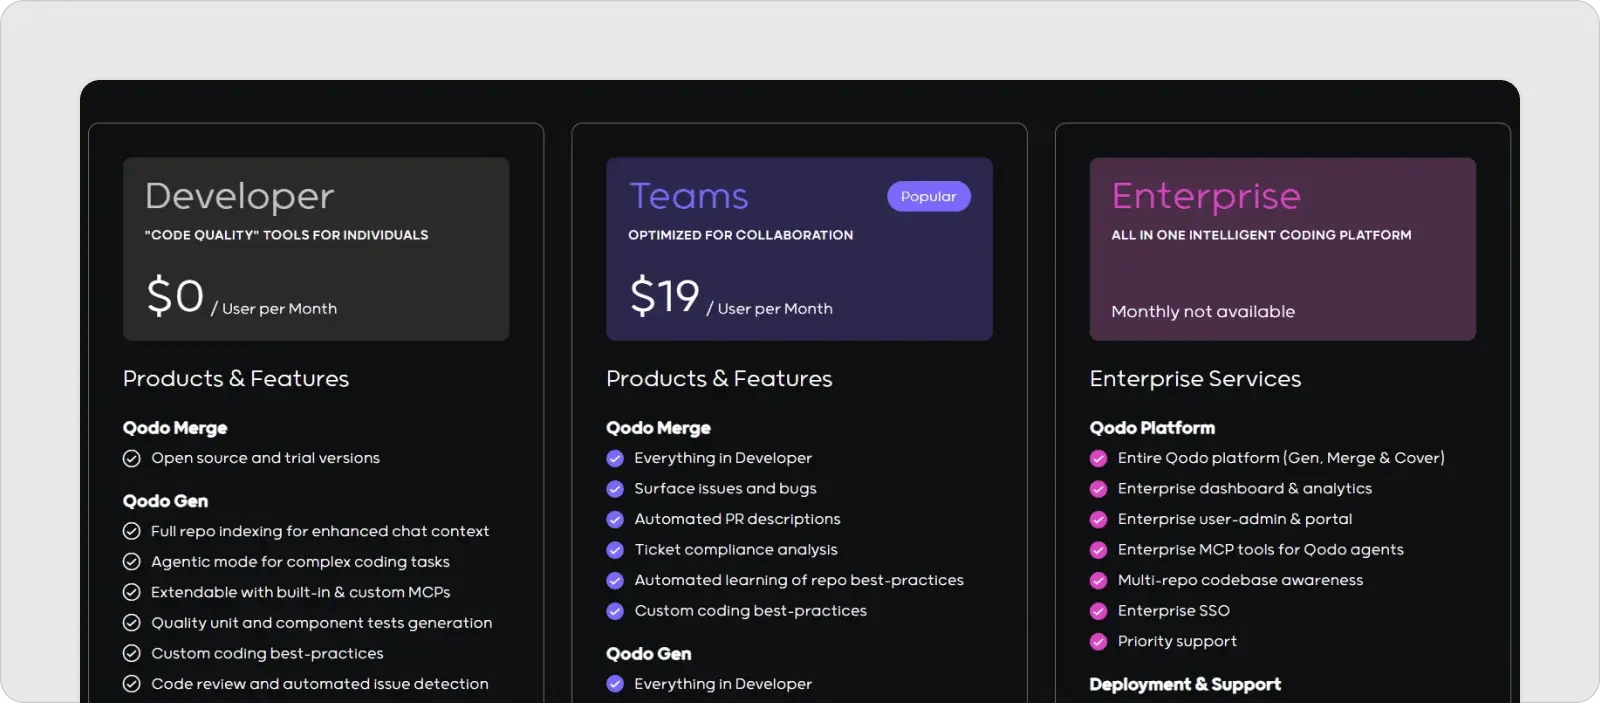Click Products & Features heading in Teams column
This screenshot has height=703, width=1600.
[719, 379]
